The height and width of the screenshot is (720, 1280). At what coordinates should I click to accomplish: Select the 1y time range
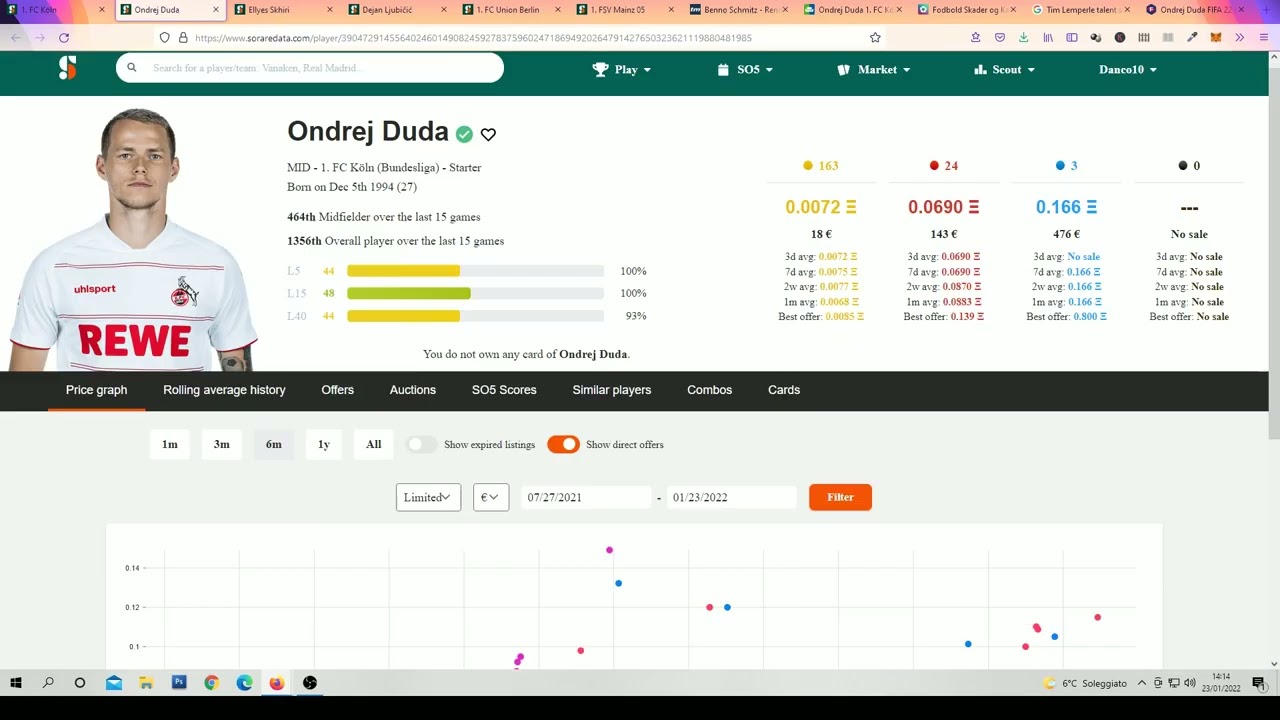[x=324, y=444]
